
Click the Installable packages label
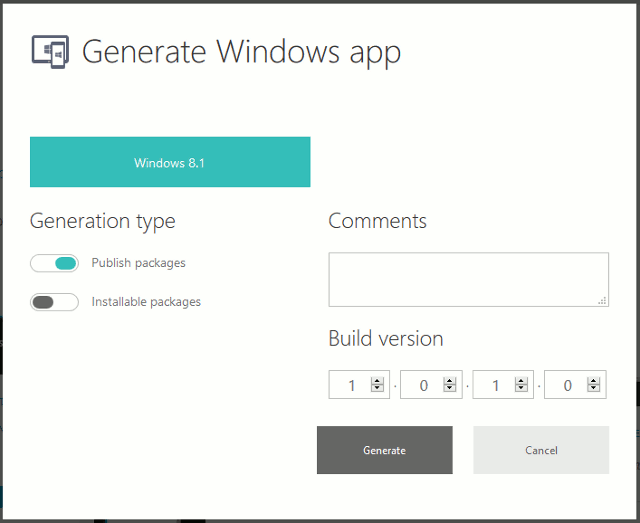[146, 302]
